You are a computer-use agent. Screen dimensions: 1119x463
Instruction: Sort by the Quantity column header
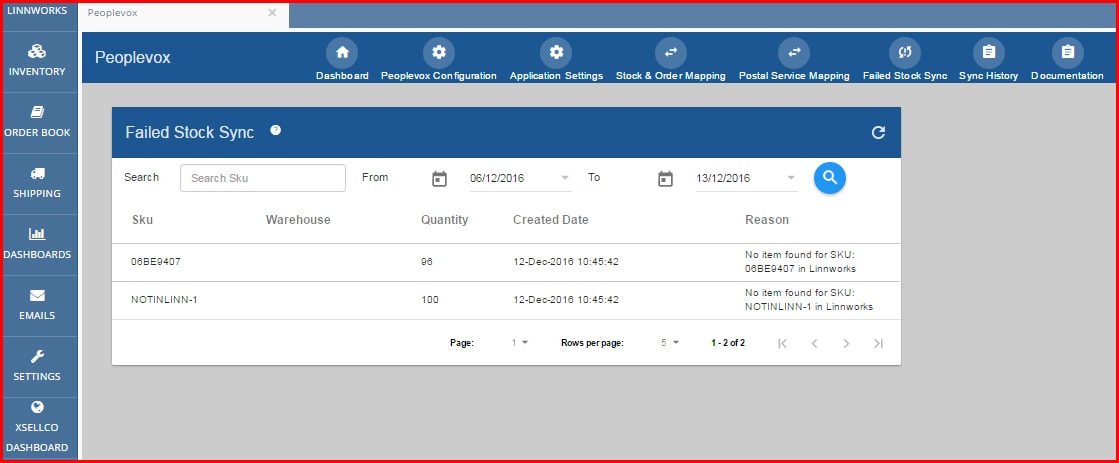[x=445, y=220]
